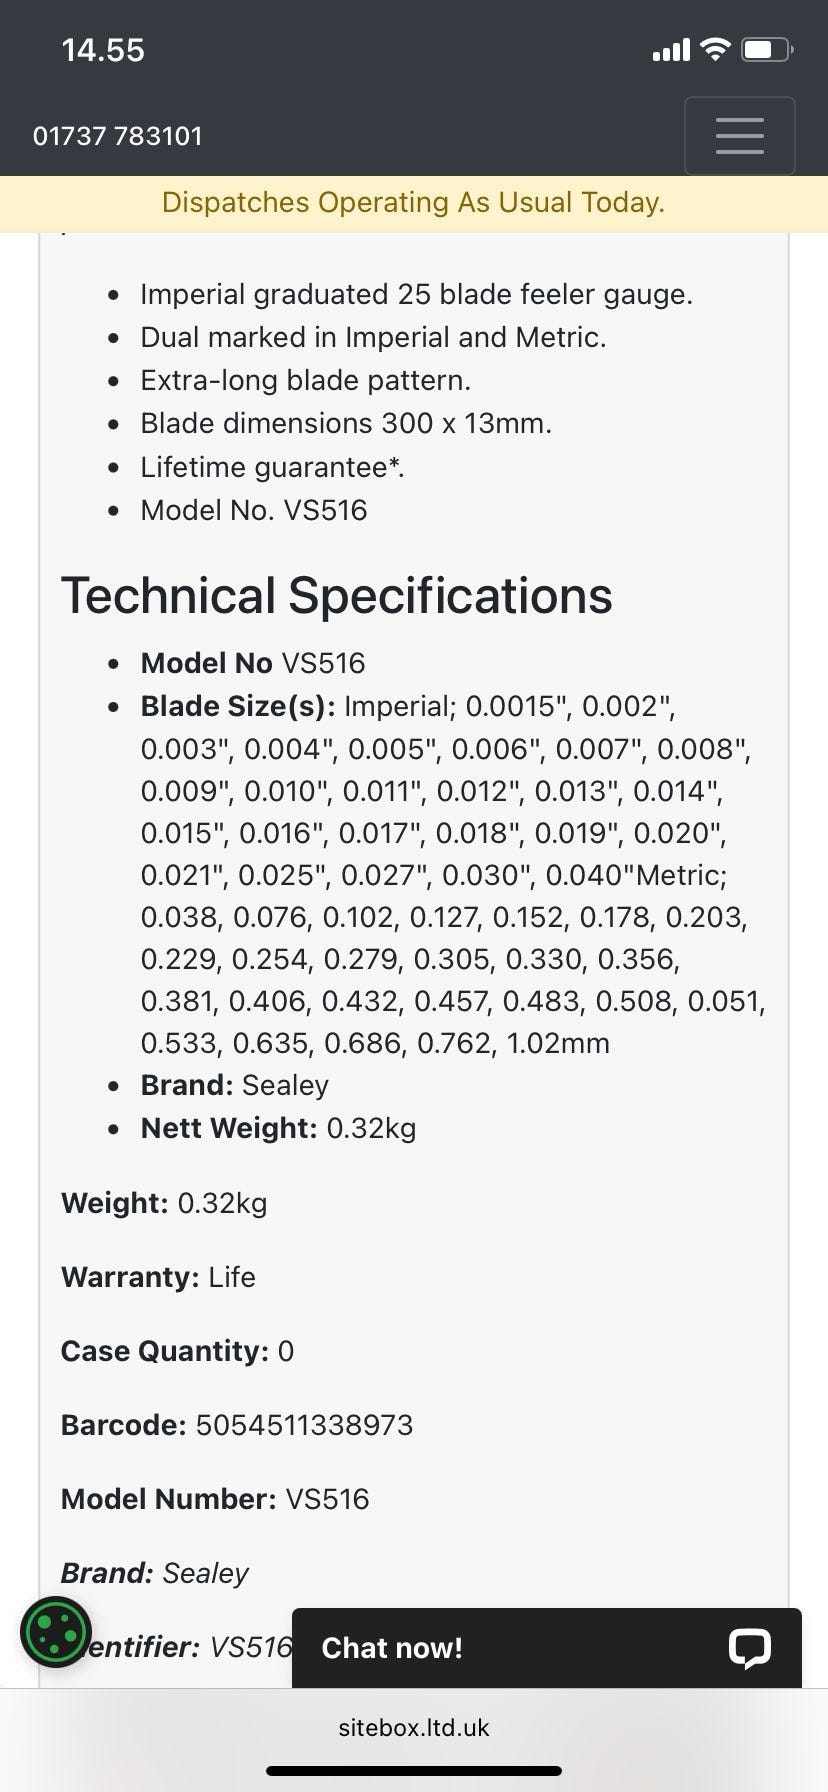Click the Warranty: Life line
Viewport: 828px width, 1792px height.
click(158, 1277)
